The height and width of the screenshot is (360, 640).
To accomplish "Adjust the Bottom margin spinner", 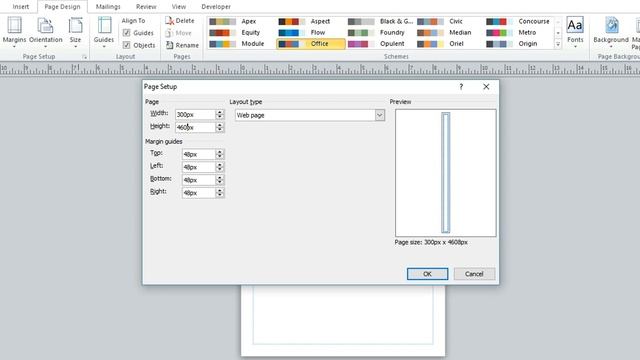I will 220,180.
